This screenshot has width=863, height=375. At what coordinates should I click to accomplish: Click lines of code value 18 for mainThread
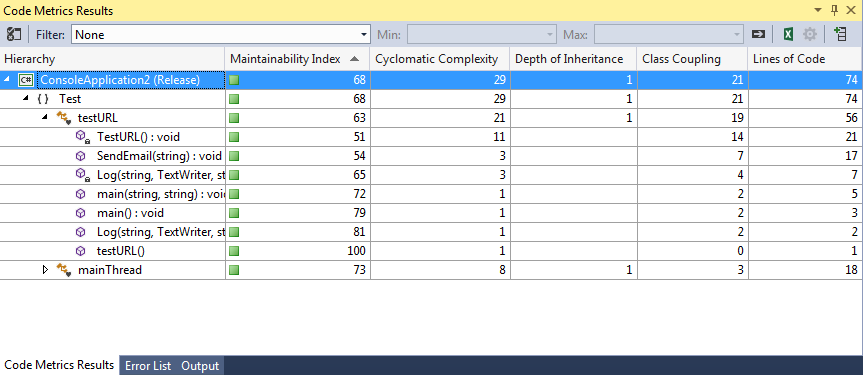852,270
